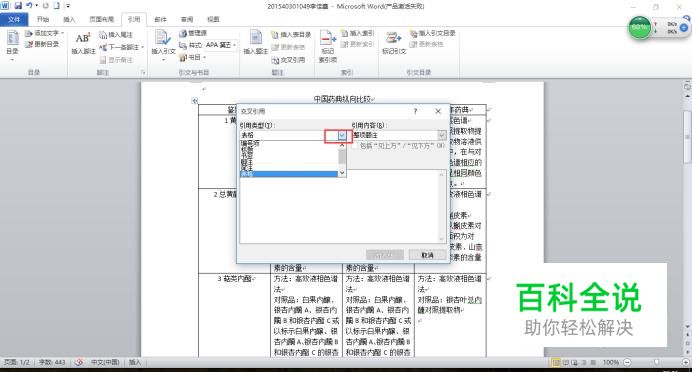This screenshot has height=372, width=692.
Task: Click the 插入表目录 (Insert Table of Figures) icon
Action: coord(275,35)
